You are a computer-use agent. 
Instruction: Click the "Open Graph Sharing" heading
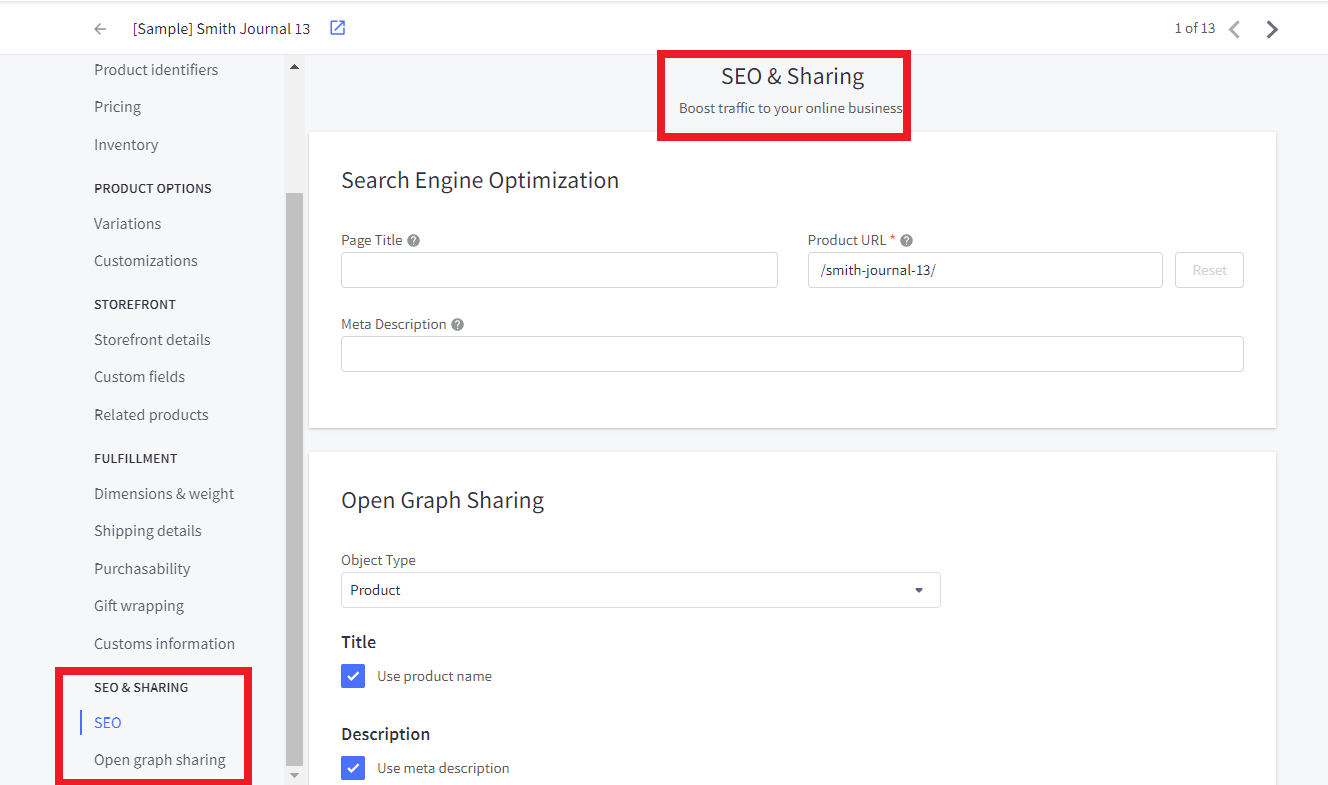pos(443,500)
